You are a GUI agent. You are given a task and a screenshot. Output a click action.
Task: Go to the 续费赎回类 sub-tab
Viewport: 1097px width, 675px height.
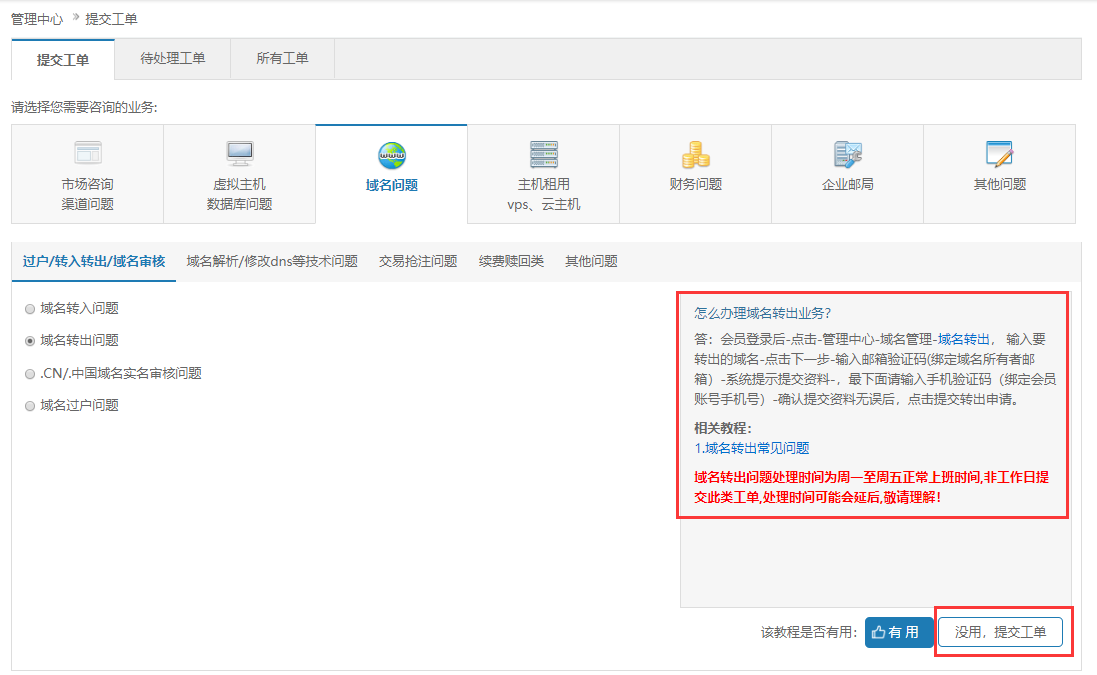[x=511, y=261]
